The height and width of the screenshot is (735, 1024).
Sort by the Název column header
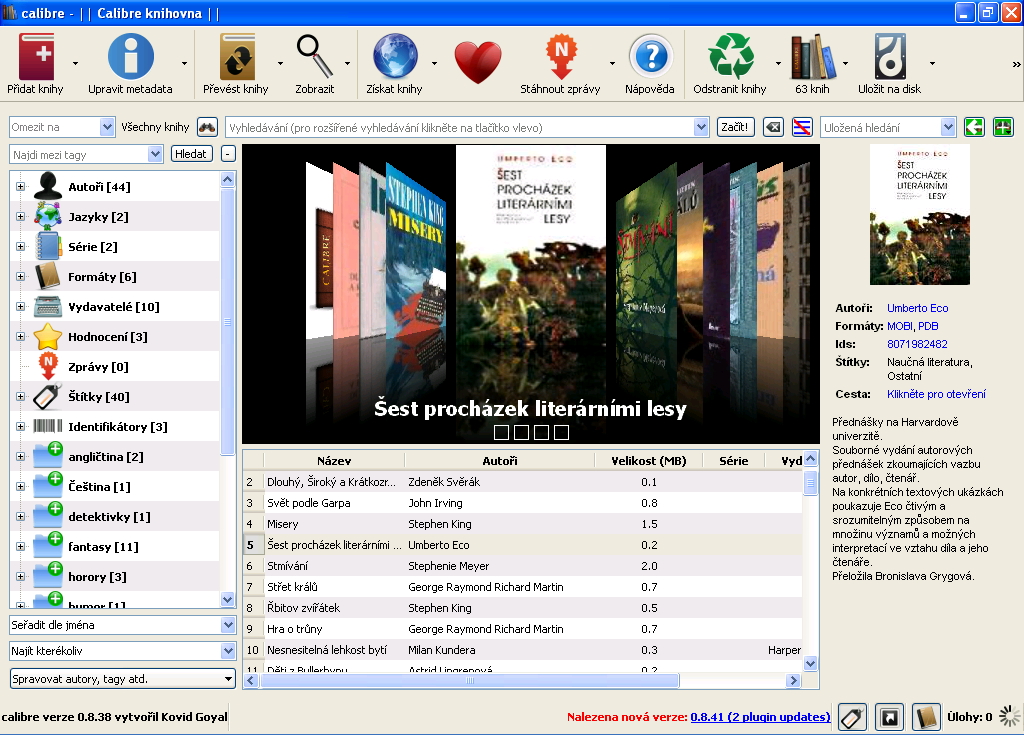tap(334, 461)
